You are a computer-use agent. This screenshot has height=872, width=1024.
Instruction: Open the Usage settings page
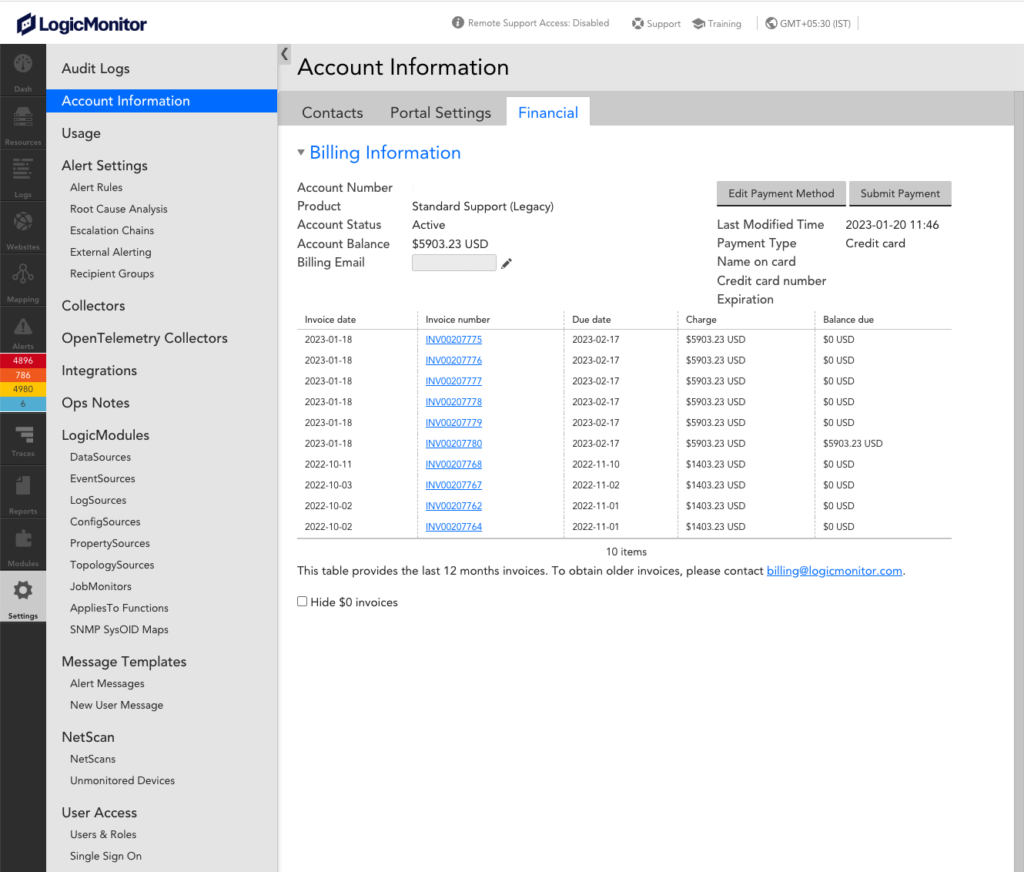81,133
